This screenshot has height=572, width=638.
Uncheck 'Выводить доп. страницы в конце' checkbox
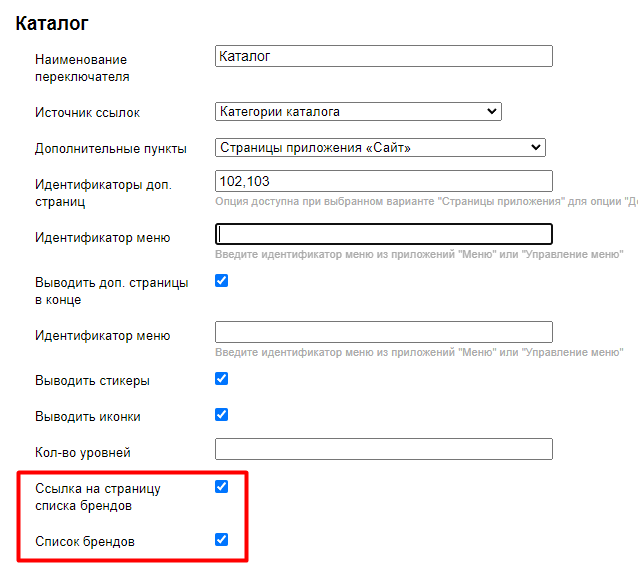point(222,281)
